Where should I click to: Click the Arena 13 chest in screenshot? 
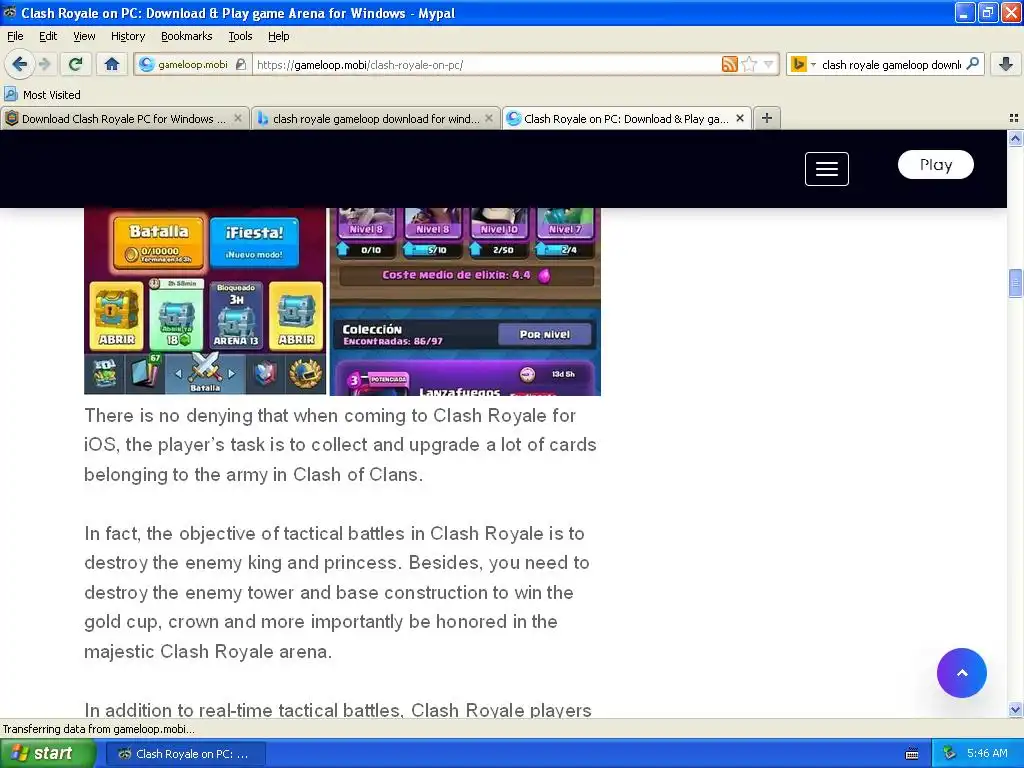[236, 315]
